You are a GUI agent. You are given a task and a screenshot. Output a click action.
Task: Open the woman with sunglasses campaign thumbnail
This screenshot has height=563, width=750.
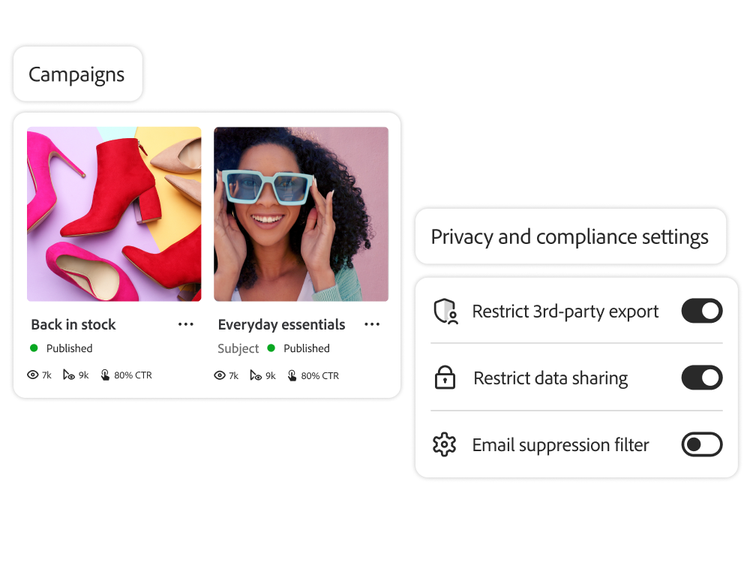coord(301,214)
